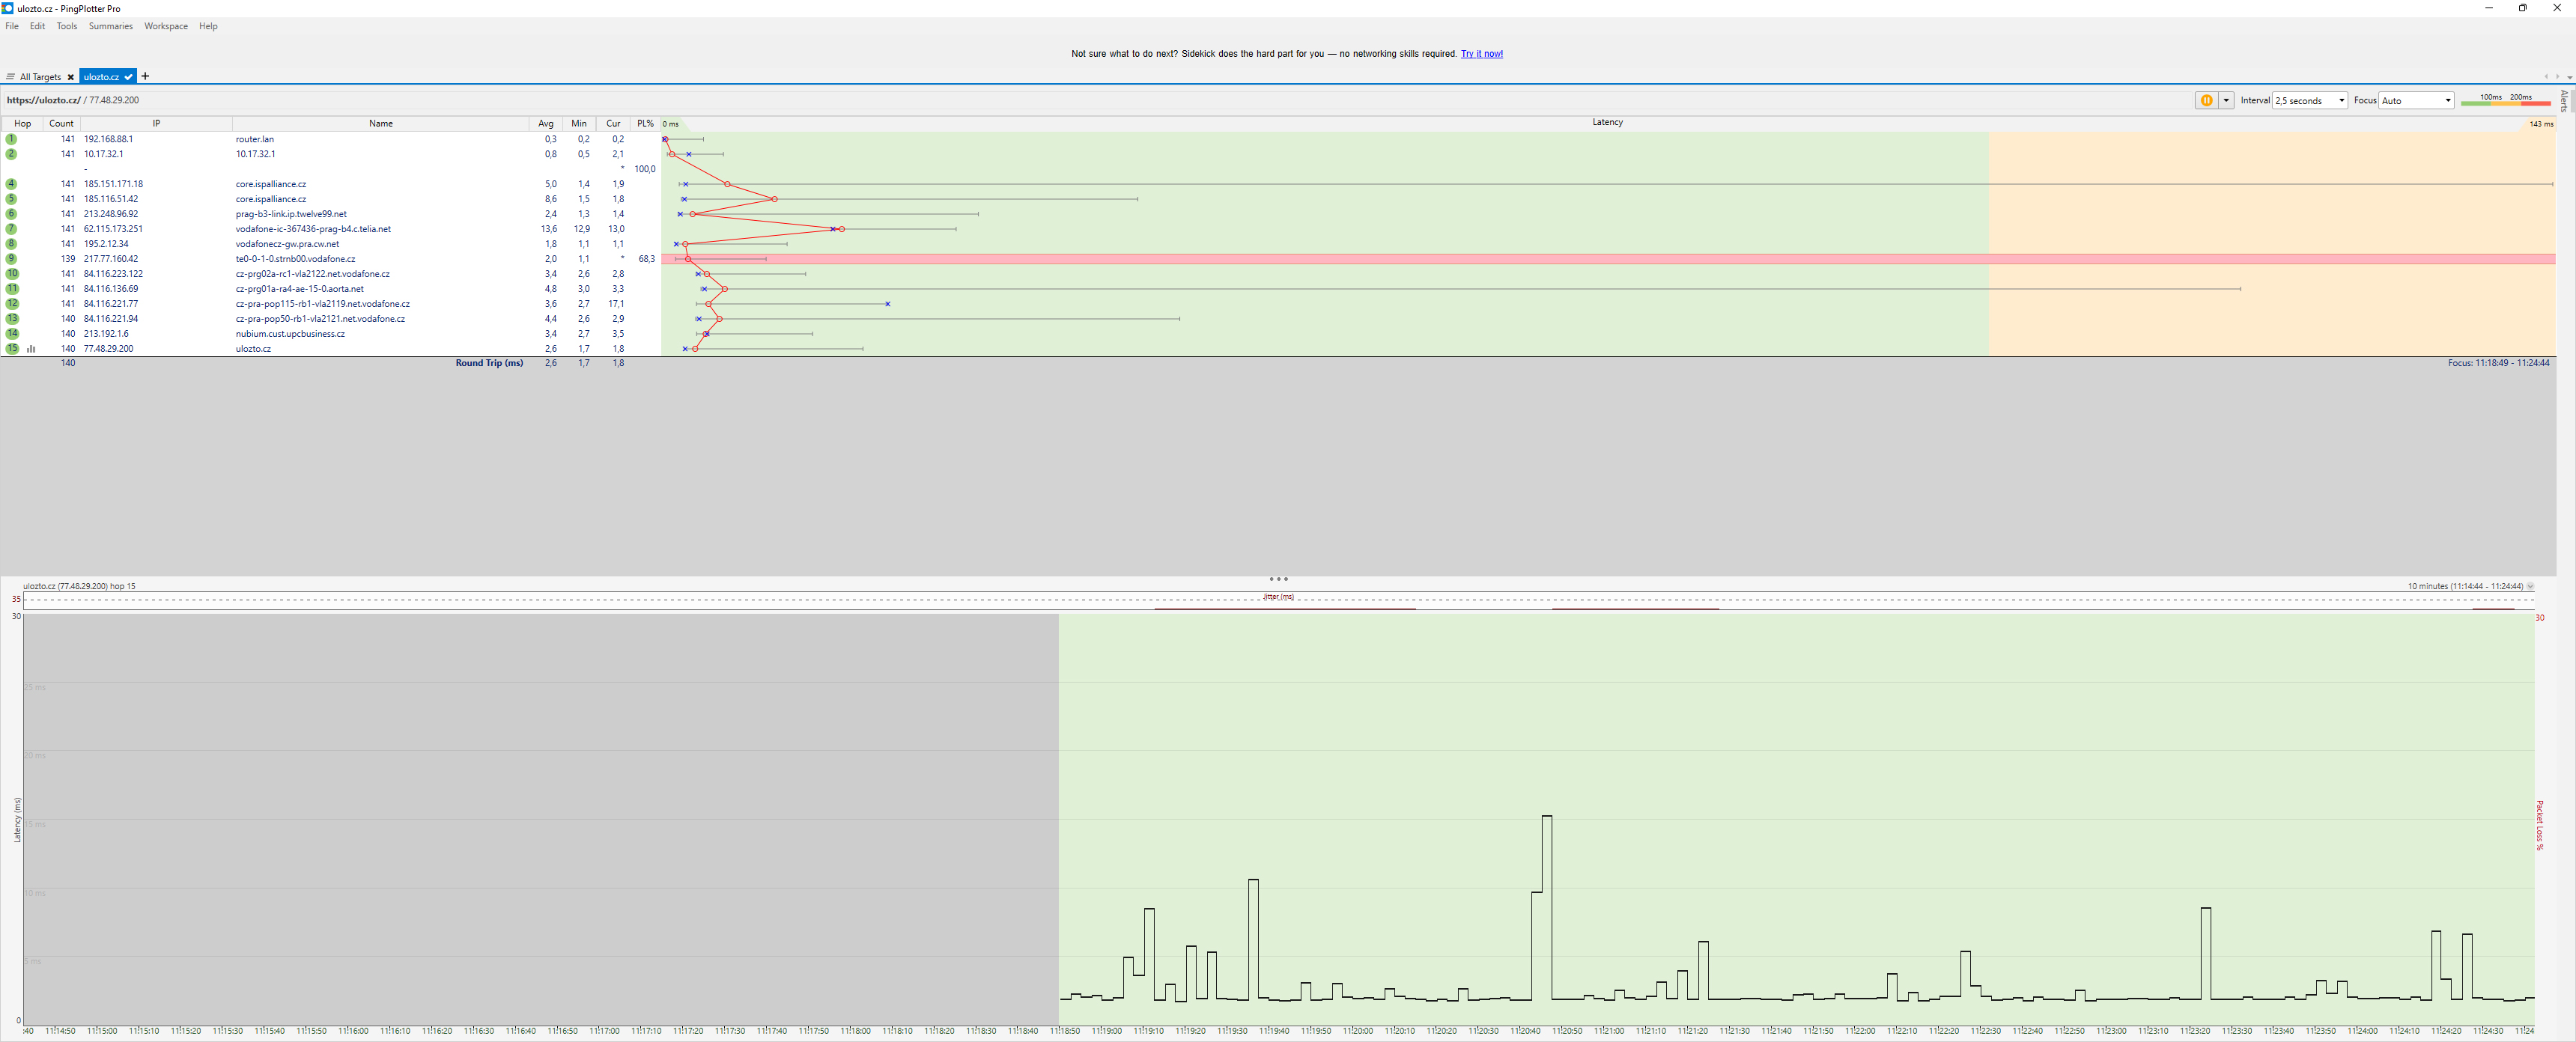Click the hamburger icon on All Targets

[x=10, y=77]
